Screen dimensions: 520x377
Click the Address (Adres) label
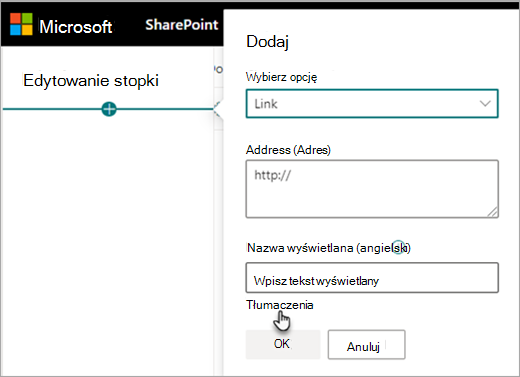pos(288,150)
